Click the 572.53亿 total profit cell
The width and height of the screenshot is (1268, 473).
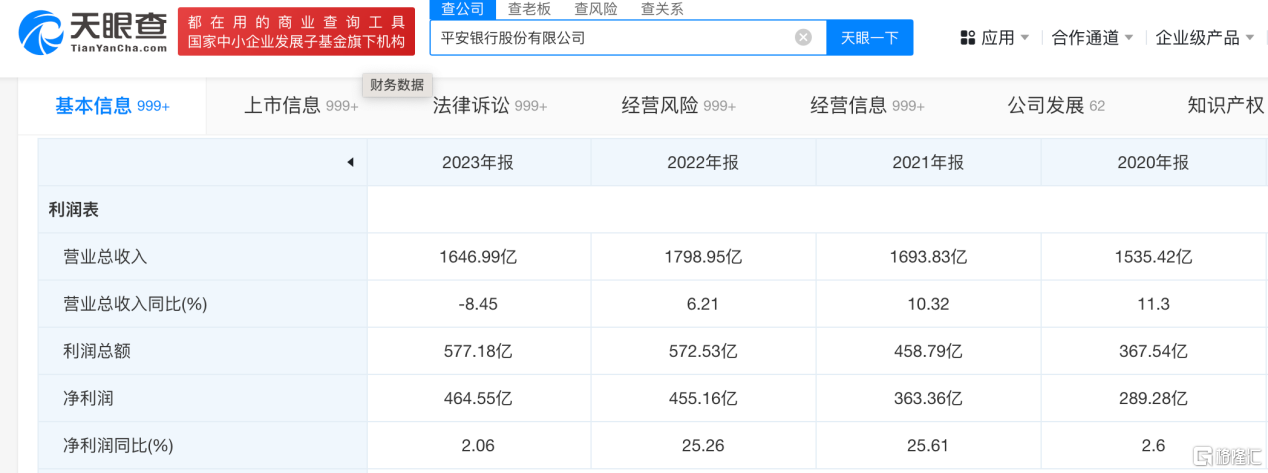(703, 351)
